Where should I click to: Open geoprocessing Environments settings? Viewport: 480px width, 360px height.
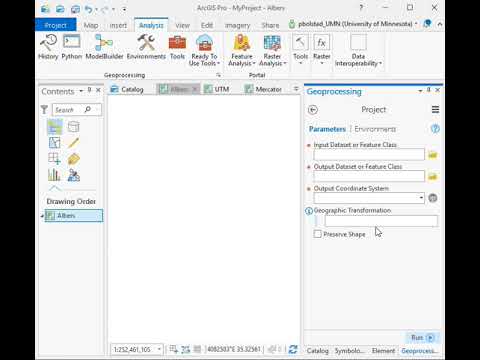click(146, 47)
